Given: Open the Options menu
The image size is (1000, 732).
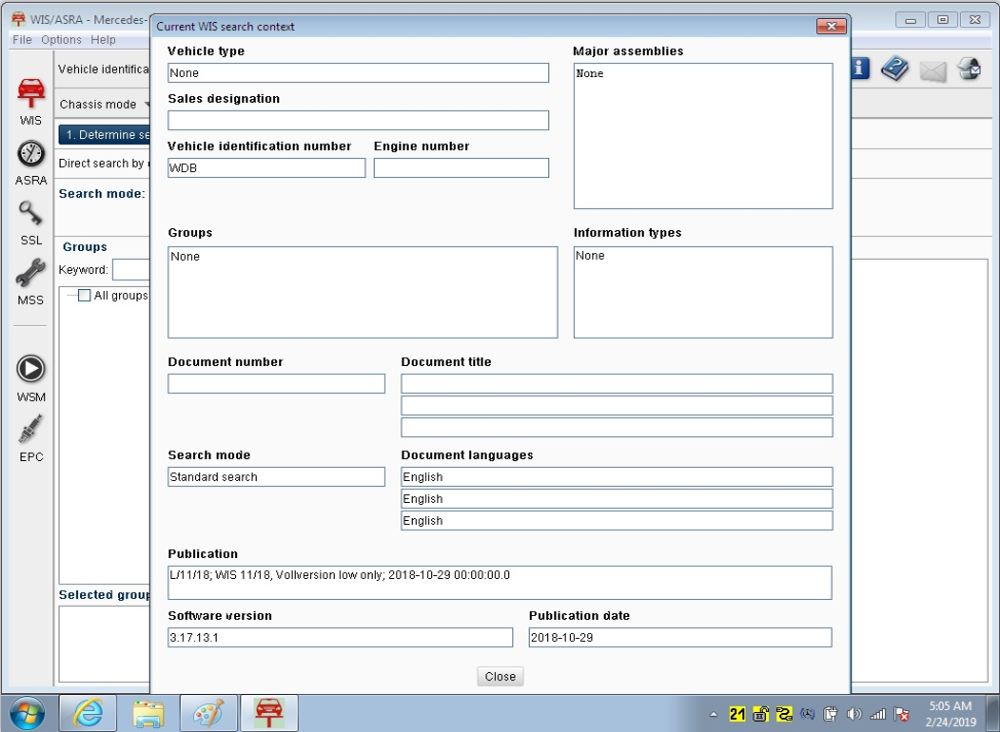Looking at the screenshot, I should (61, 40).
